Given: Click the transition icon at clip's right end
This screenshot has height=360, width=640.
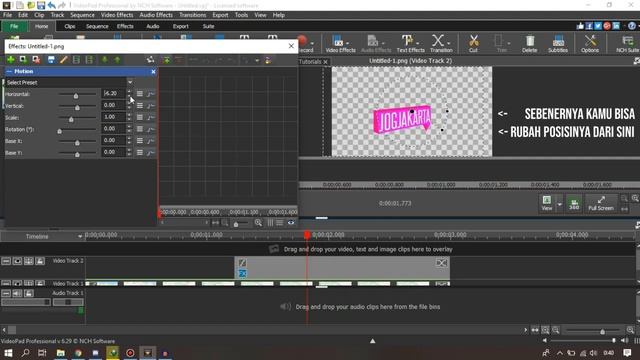Looking at the screenshot, I should point(441,263).
